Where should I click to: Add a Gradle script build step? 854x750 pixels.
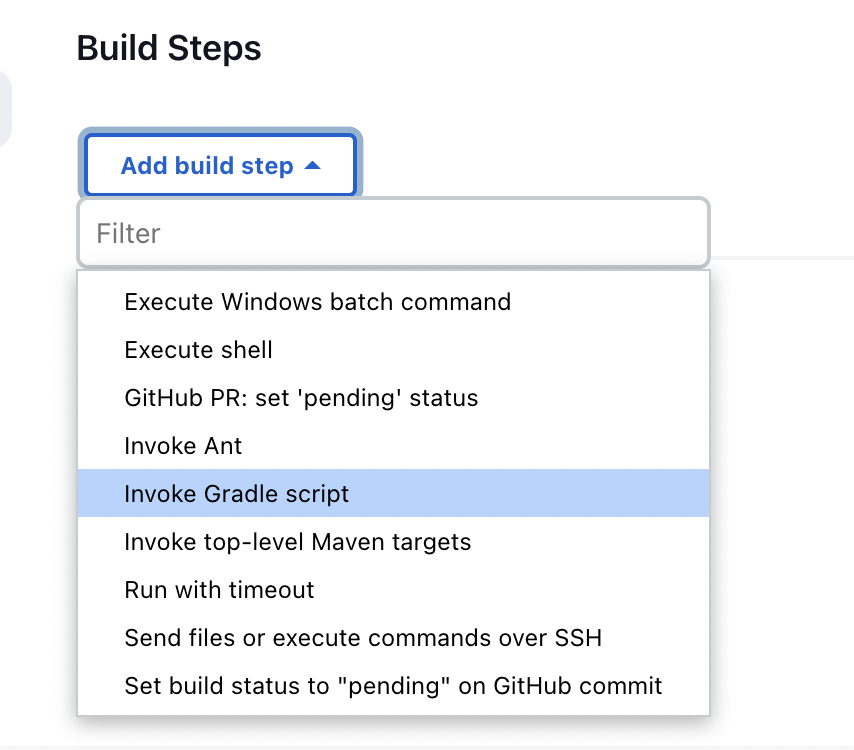tap(237, 493)
